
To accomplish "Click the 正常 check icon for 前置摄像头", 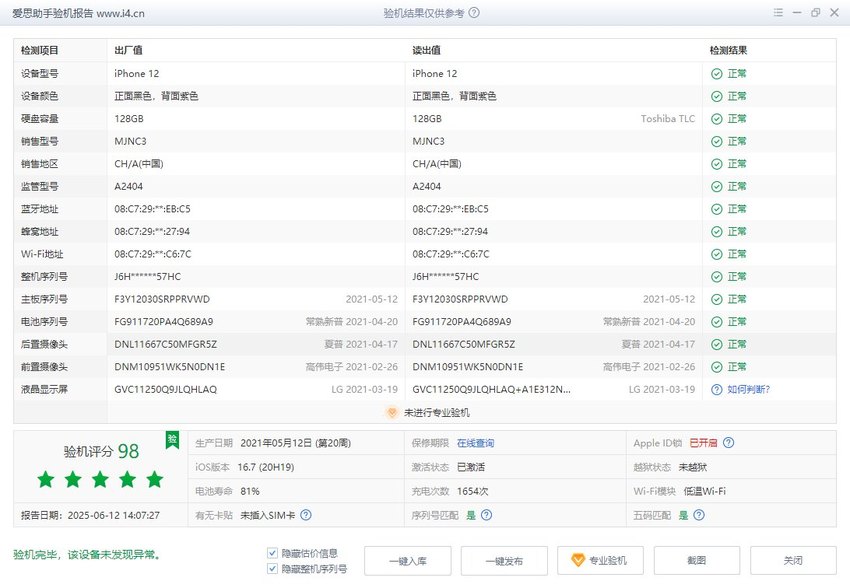I will [717, 367].
